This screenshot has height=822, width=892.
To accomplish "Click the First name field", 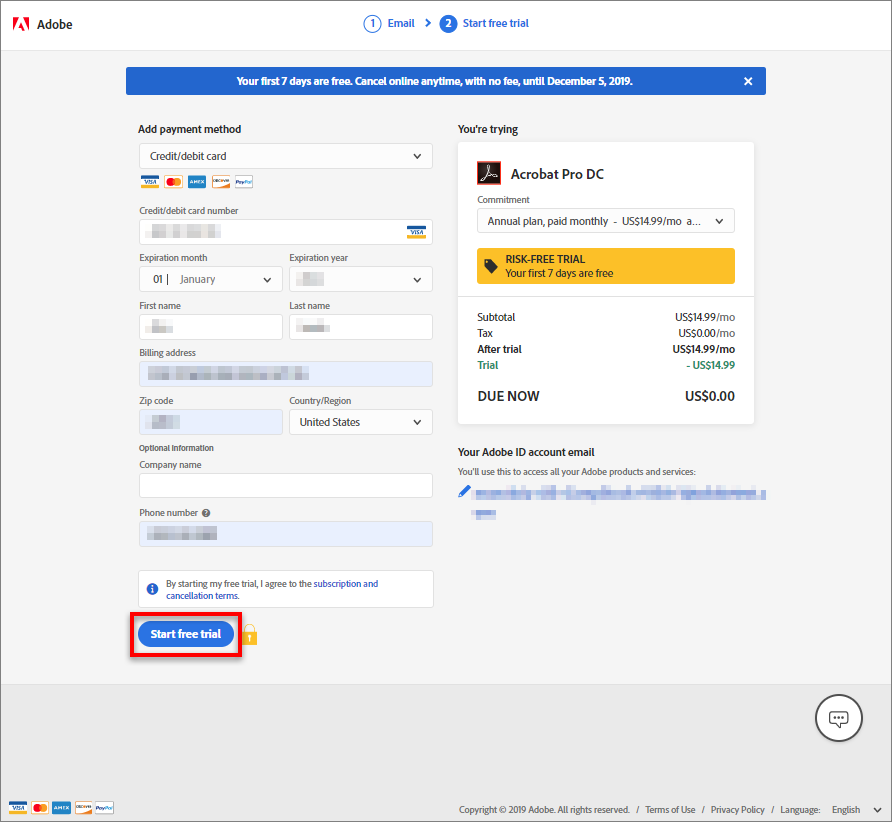I will (210, 327).
